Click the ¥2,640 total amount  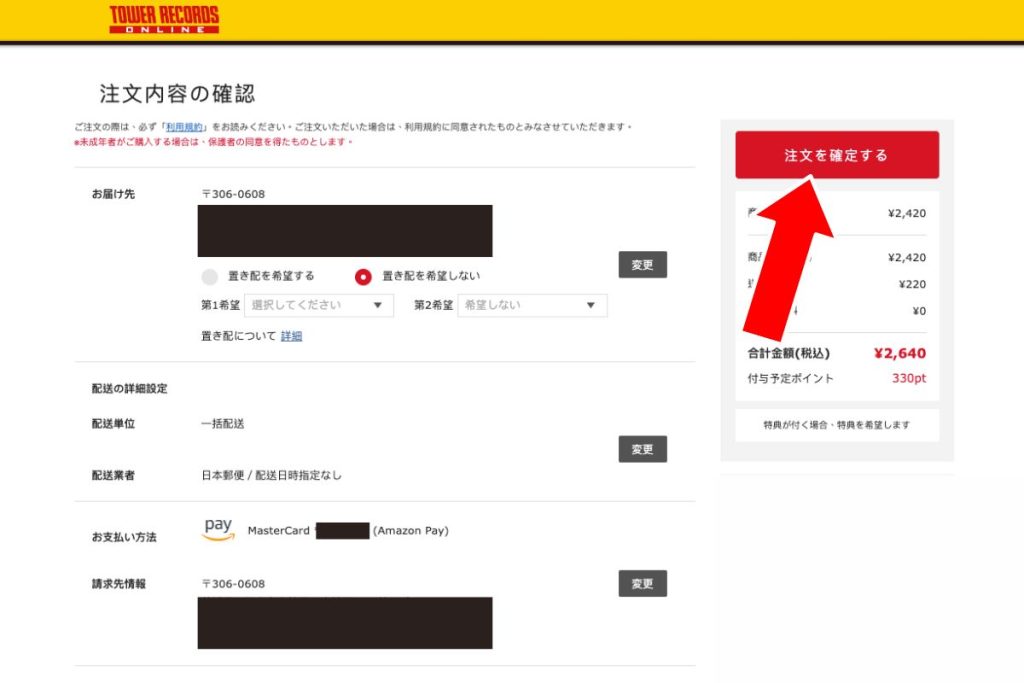pos(899,353)
